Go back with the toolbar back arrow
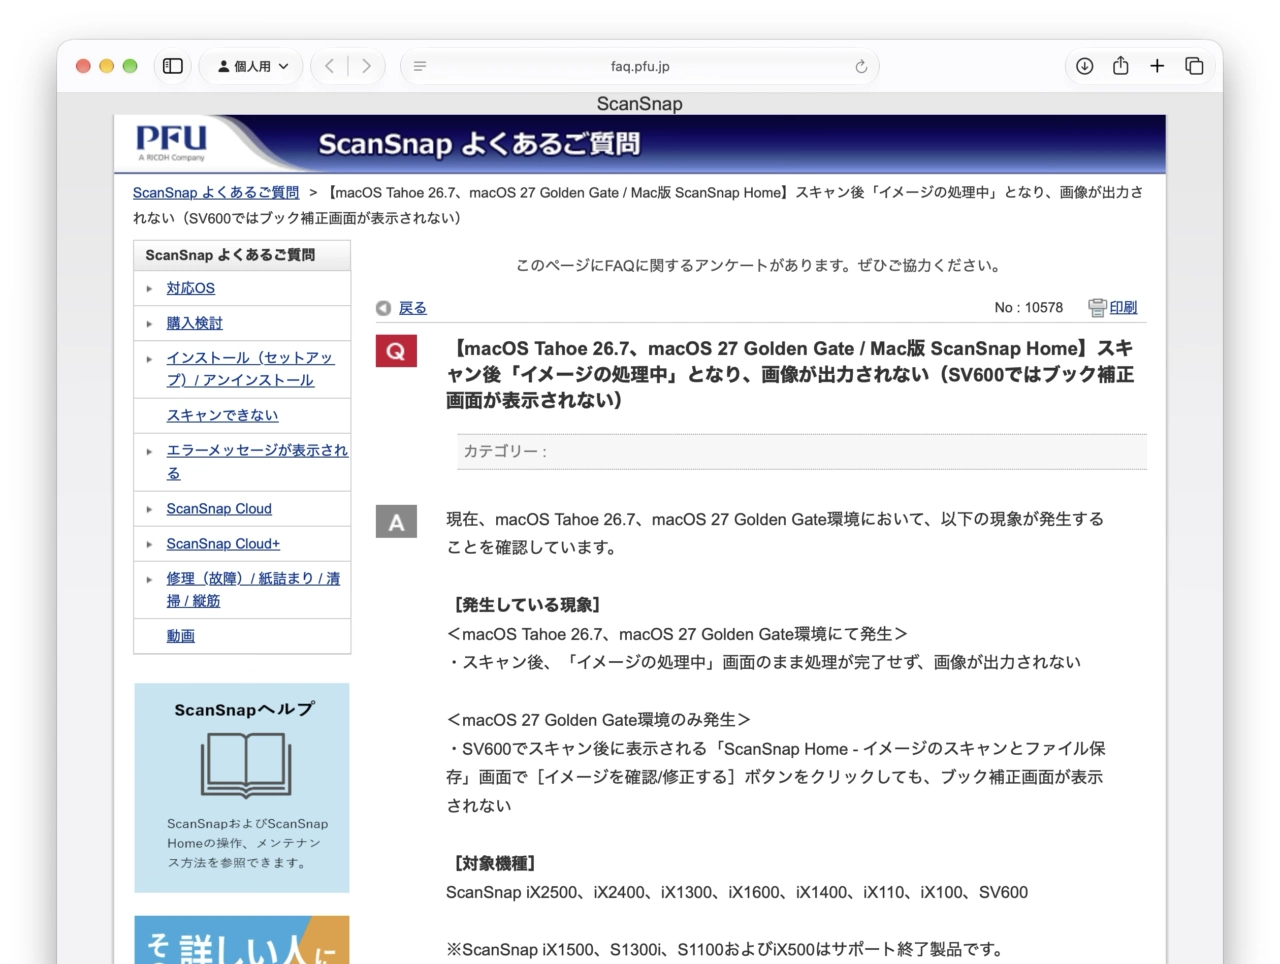 pyautogui.click(x=329, y=66)
